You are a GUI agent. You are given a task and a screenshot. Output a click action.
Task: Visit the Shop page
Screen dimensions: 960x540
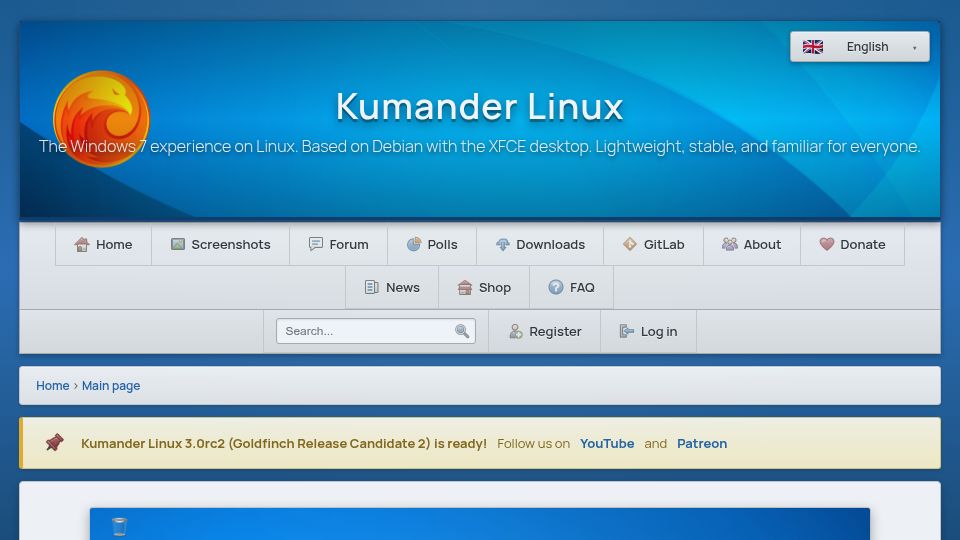[484, 287]
